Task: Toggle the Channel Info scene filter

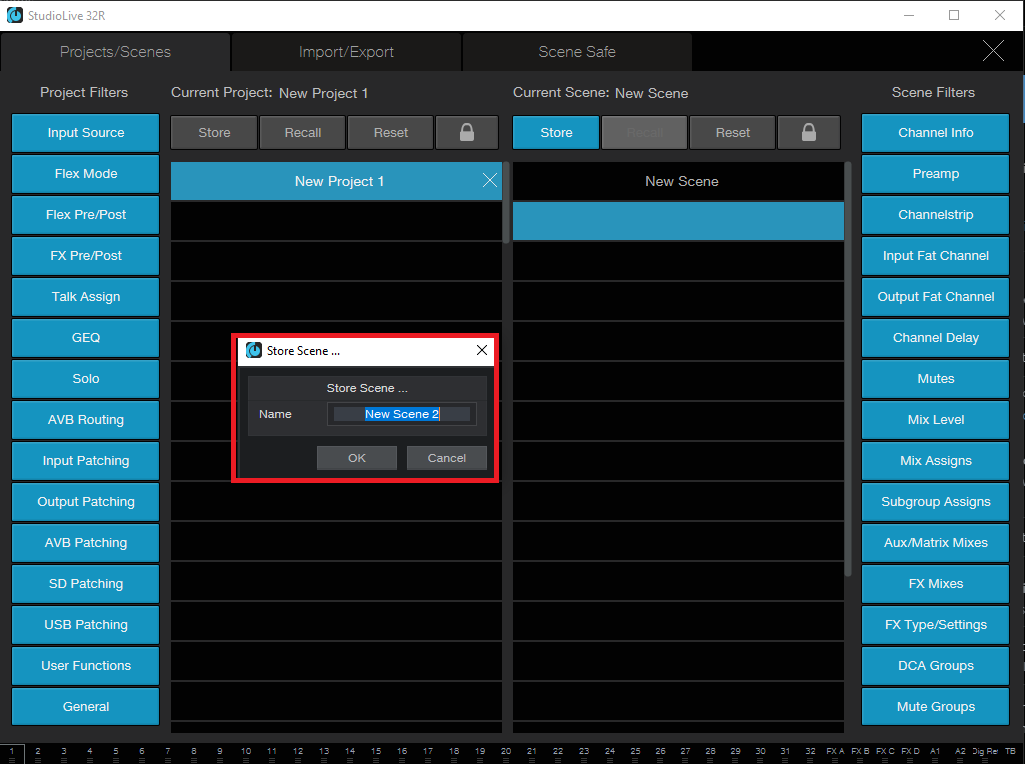Action: pos(935,133)
